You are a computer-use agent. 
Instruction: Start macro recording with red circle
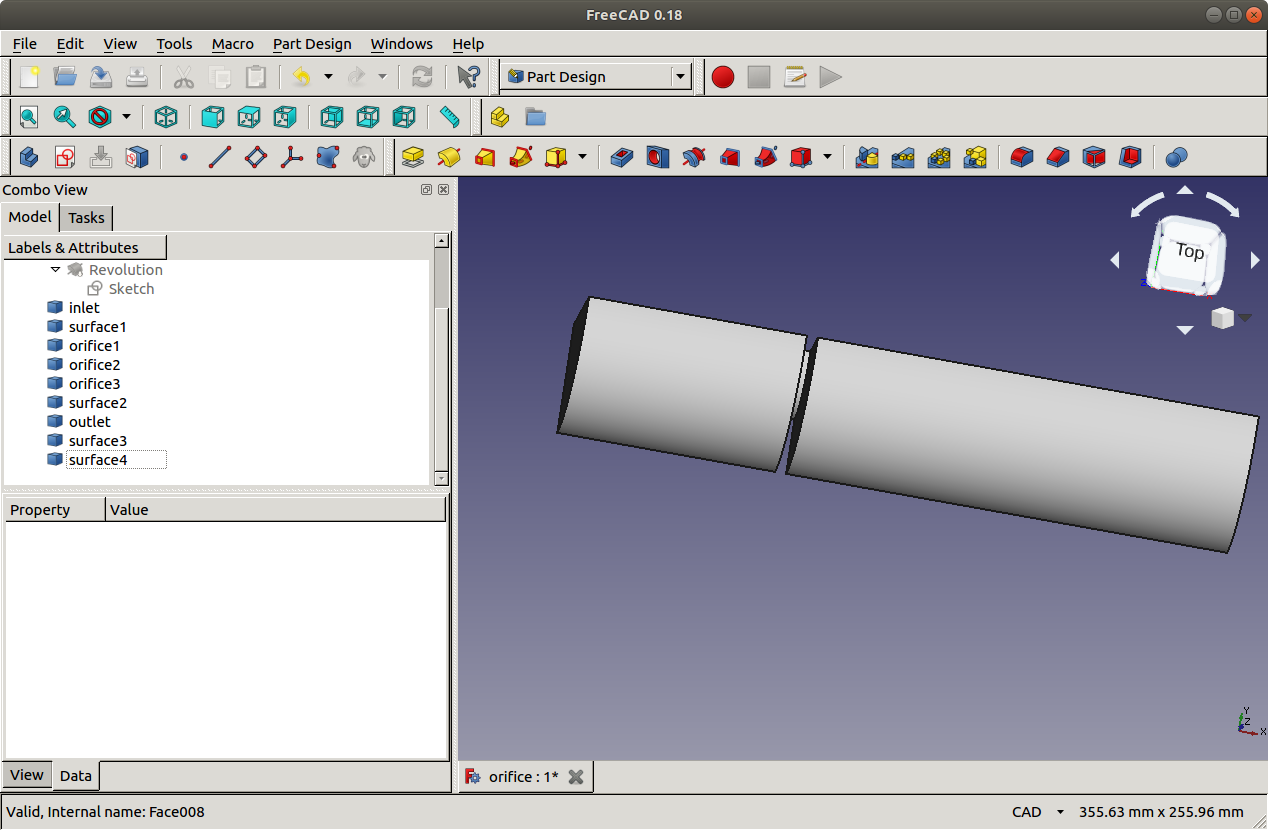click(x=723, y=77)
